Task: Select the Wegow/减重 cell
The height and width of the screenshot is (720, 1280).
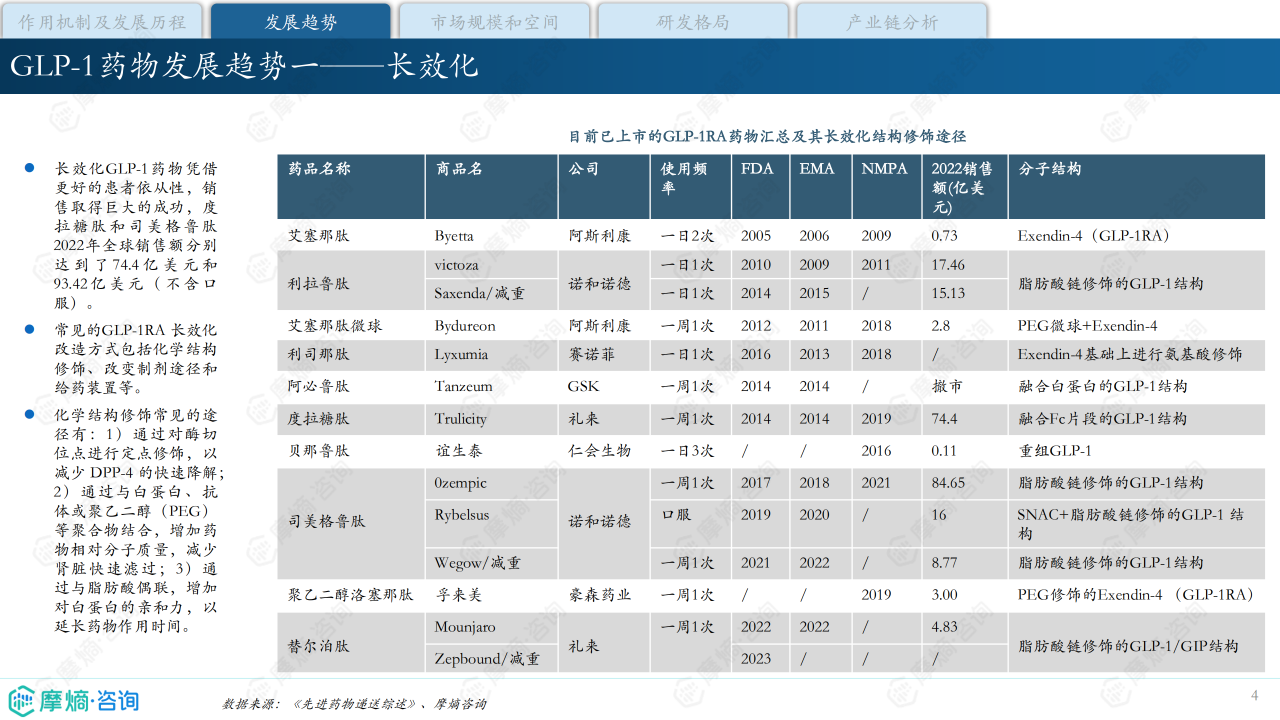Action: point(491,563)
